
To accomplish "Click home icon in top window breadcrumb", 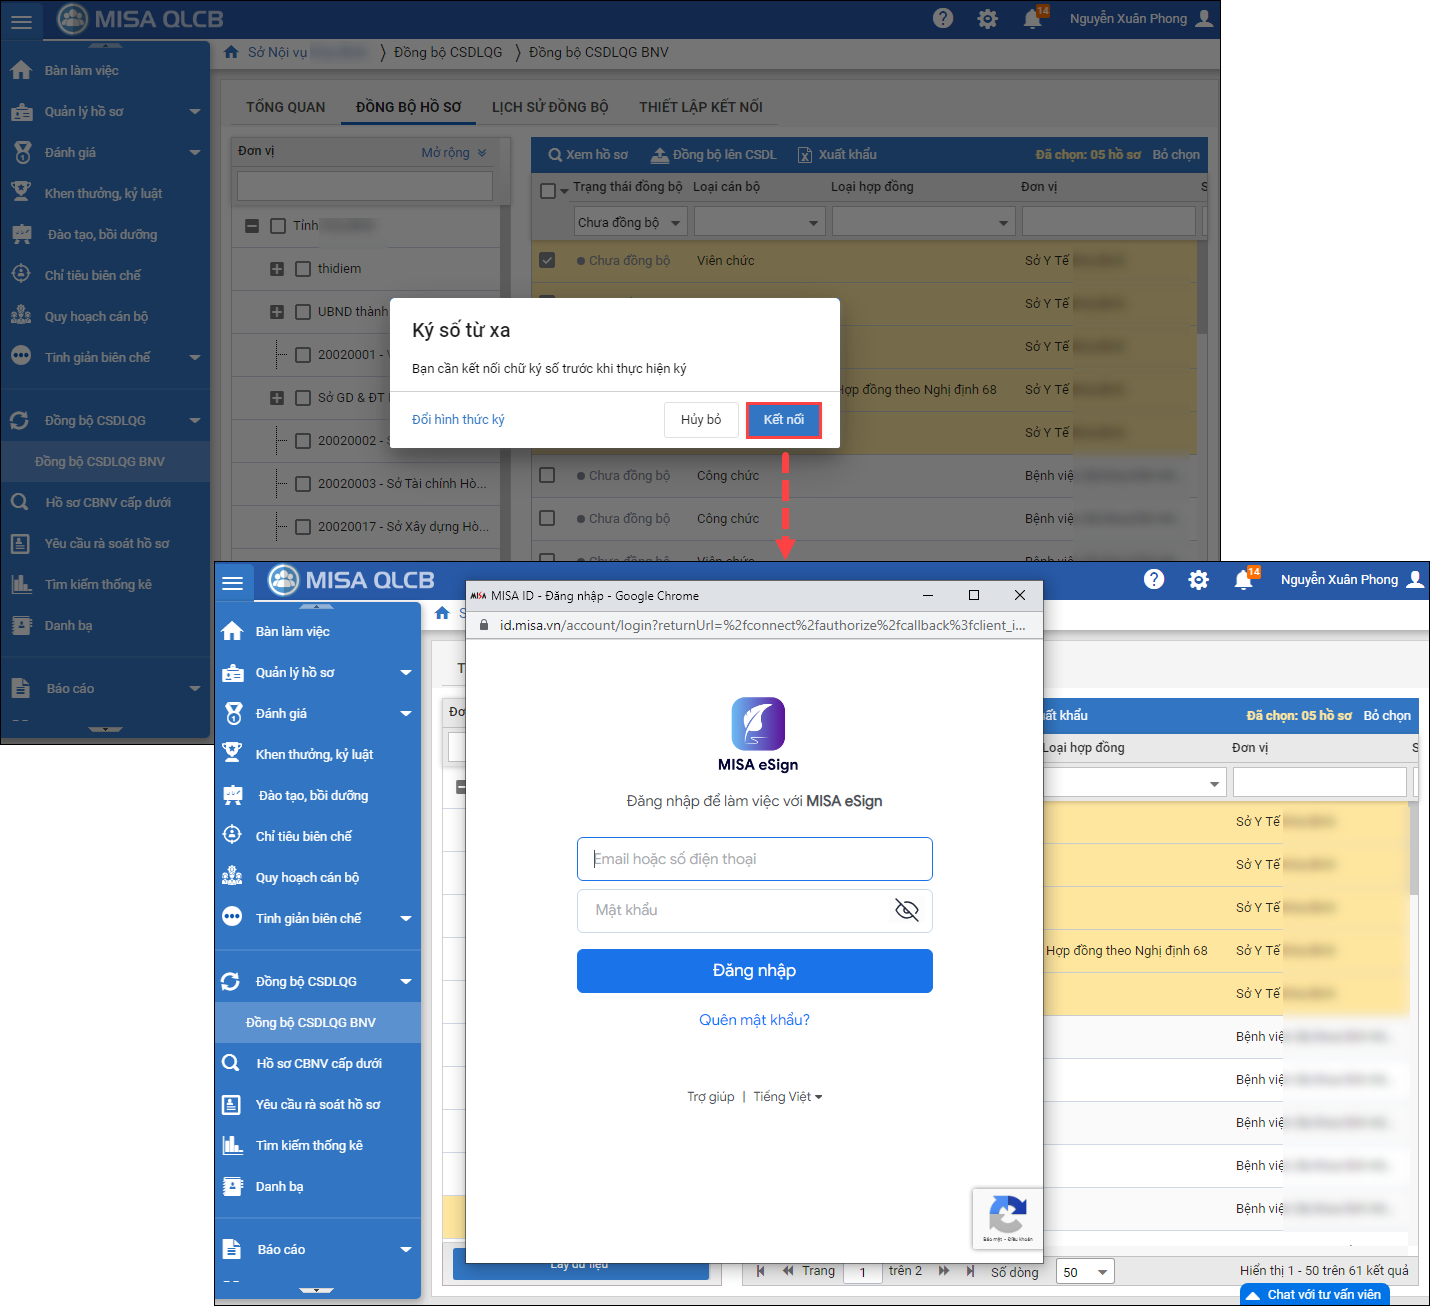I will click(x=231, y=52).
